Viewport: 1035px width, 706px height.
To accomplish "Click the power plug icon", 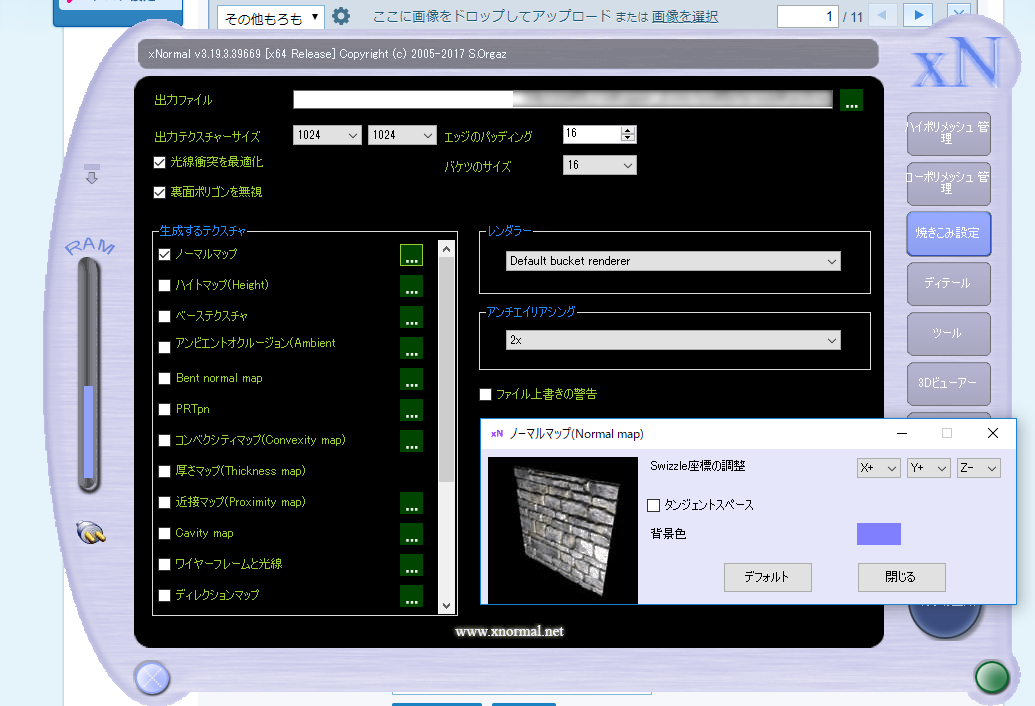I will [90, 532].
